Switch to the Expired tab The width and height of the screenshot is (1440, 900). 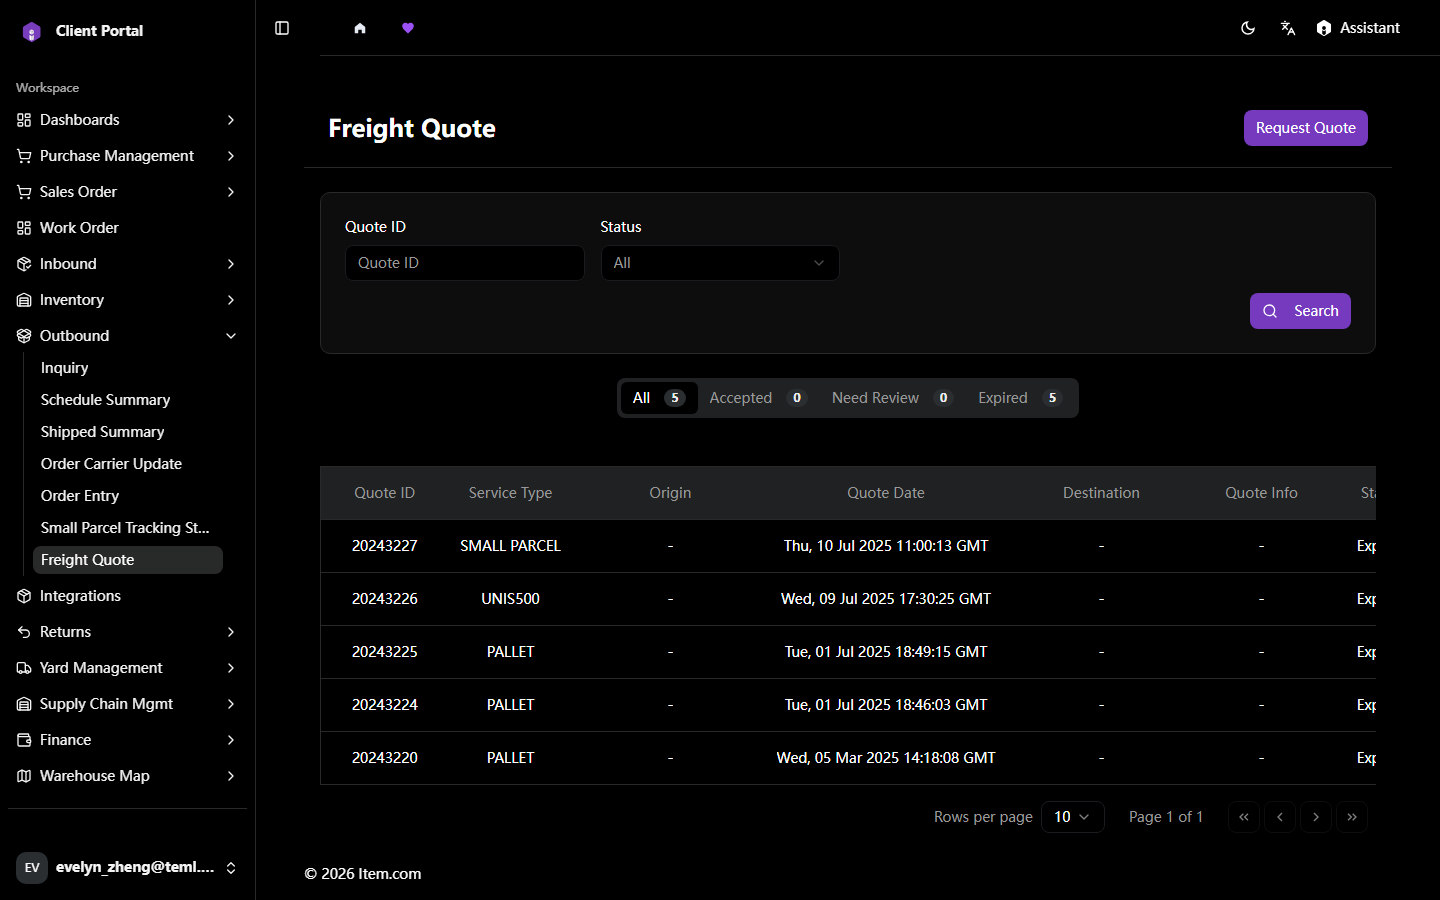coord(1020,398)
